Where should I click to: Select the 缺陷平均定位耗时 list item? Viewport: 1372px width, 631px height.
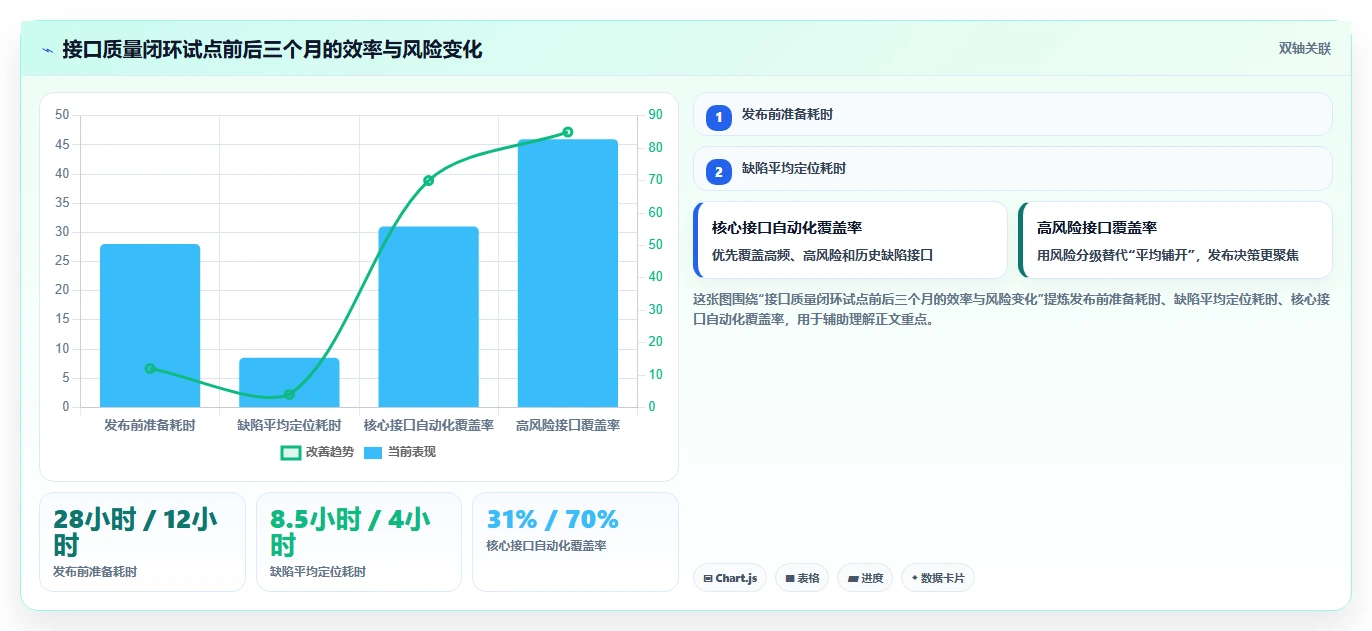[x=1012, y=168]
